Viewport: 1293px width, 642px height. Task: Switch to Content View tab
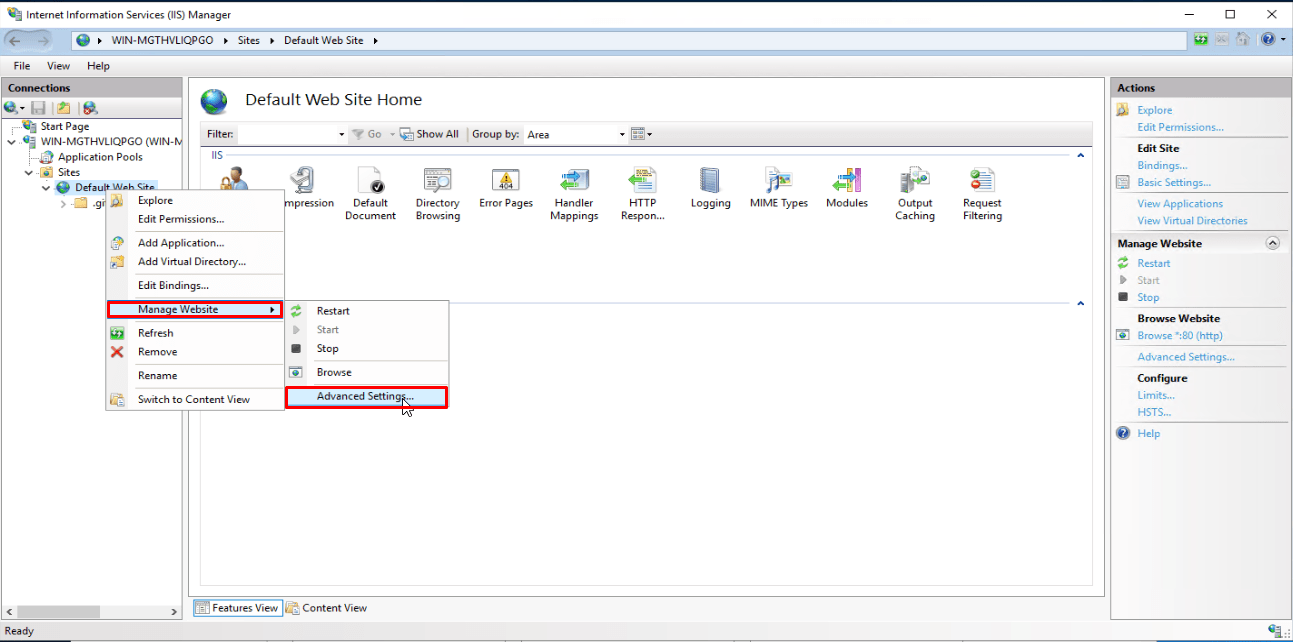(326, 608)
